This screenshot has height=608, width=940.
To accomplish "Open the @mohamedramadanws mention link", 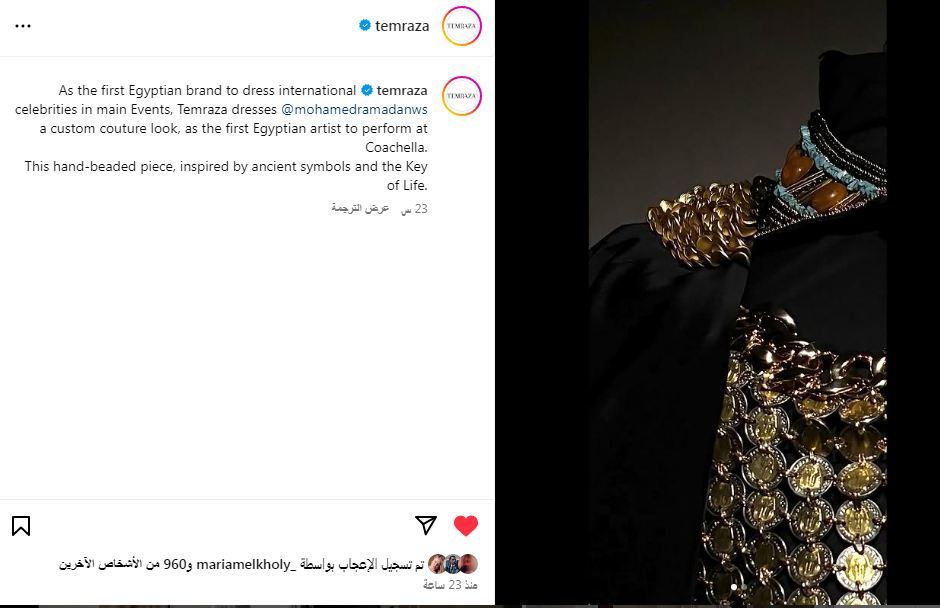I will 354,109.
